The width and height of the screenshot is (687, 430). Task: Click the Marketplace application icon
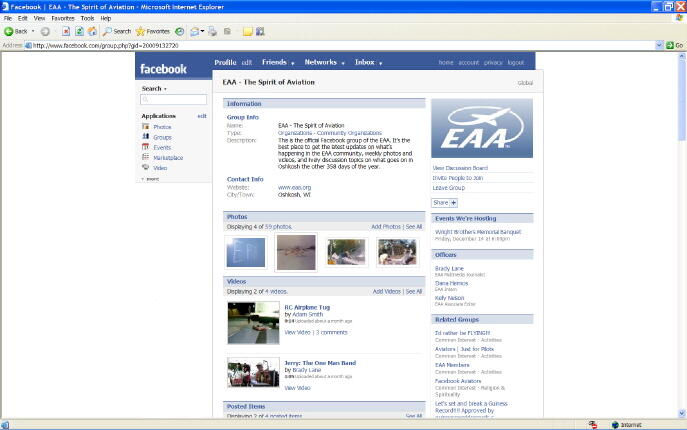click(145, 157)
